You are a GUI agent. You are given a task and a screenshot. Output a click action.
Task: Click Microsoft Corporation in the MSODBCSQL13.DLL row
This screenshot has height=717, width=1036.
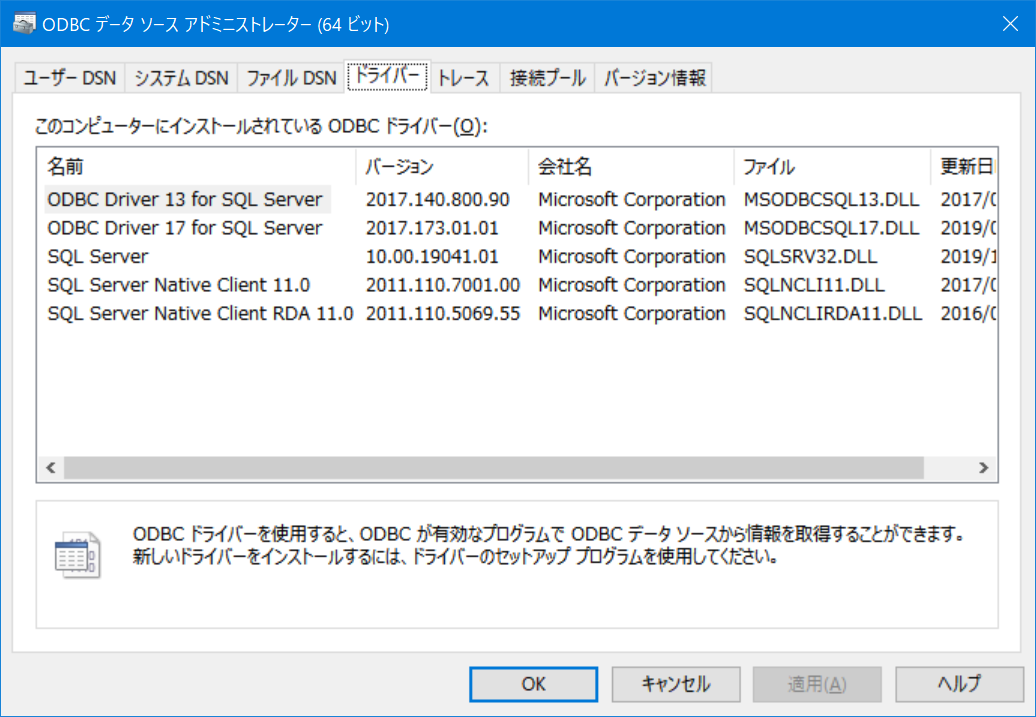[x=632, y=200]
